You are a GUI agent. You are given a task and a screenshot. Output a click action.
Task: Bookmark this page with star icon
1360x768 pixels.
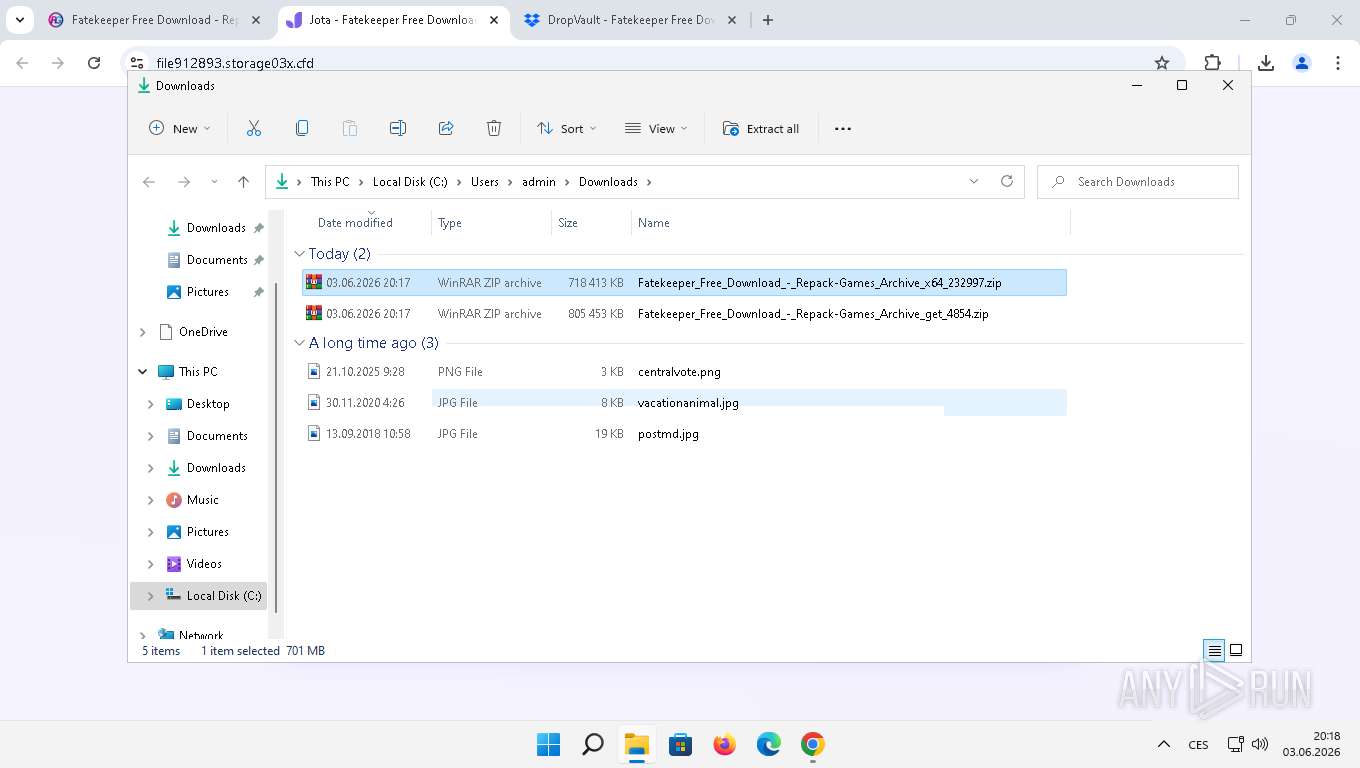[x=1162, y=63]
